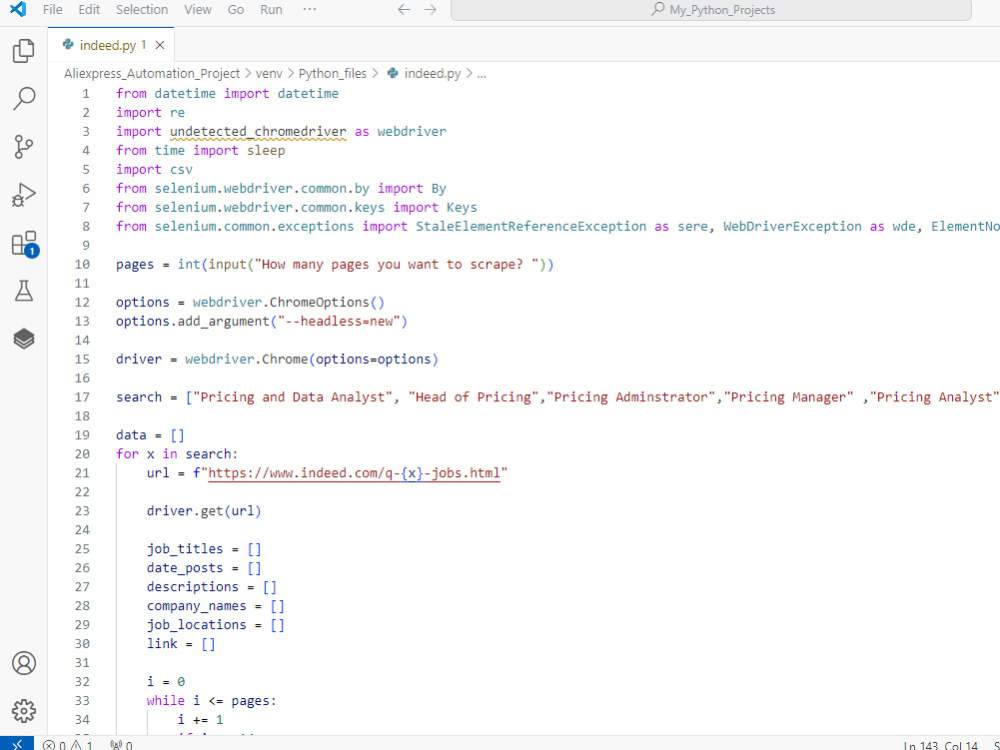Image resolution: width=1000 pixels, height=750 pixels.
Task: Open the Search panel
Action: tap(24, 98)
